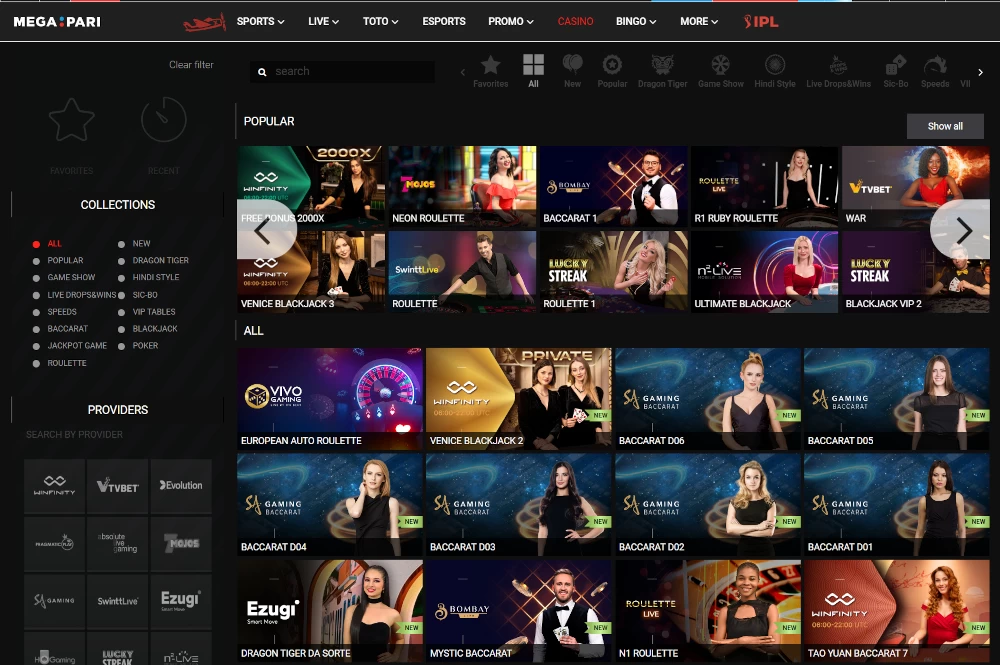The width and height of the screenshot is (1000, 665).
Task: Select the POKER collection option
Action: (x=138, y=346)
